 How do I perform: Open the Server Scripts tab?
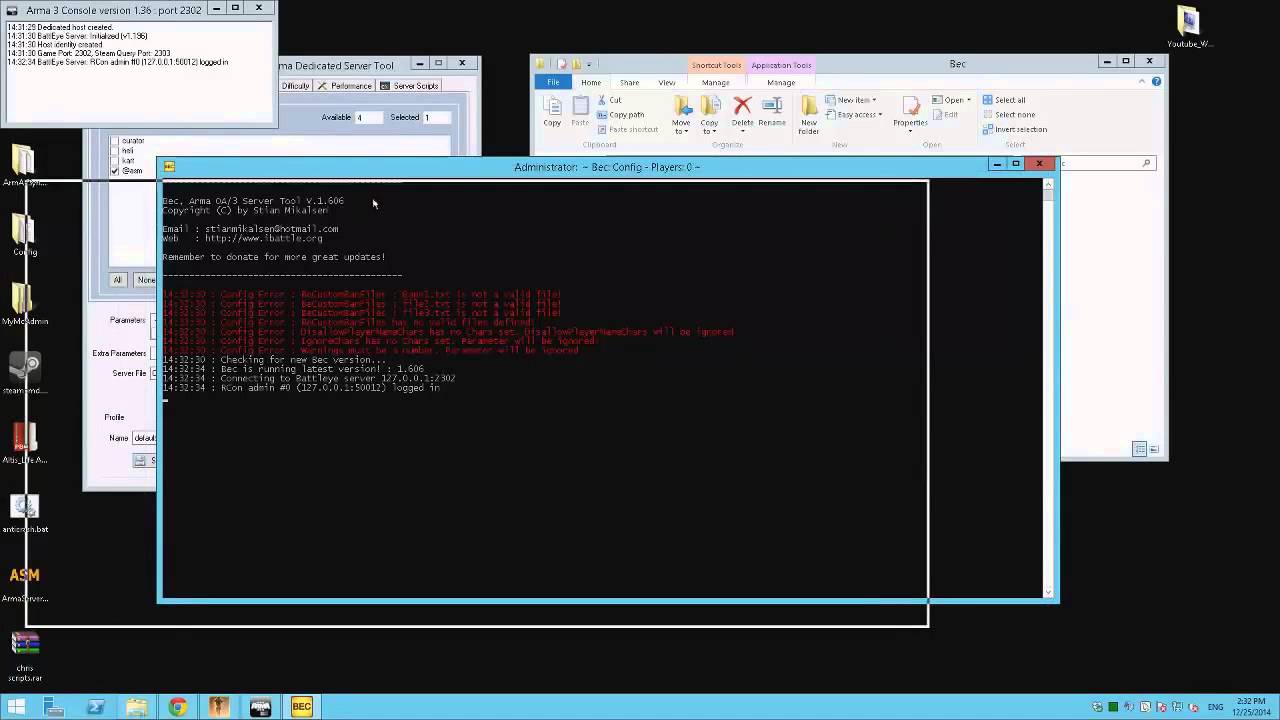tap(409, 86)
